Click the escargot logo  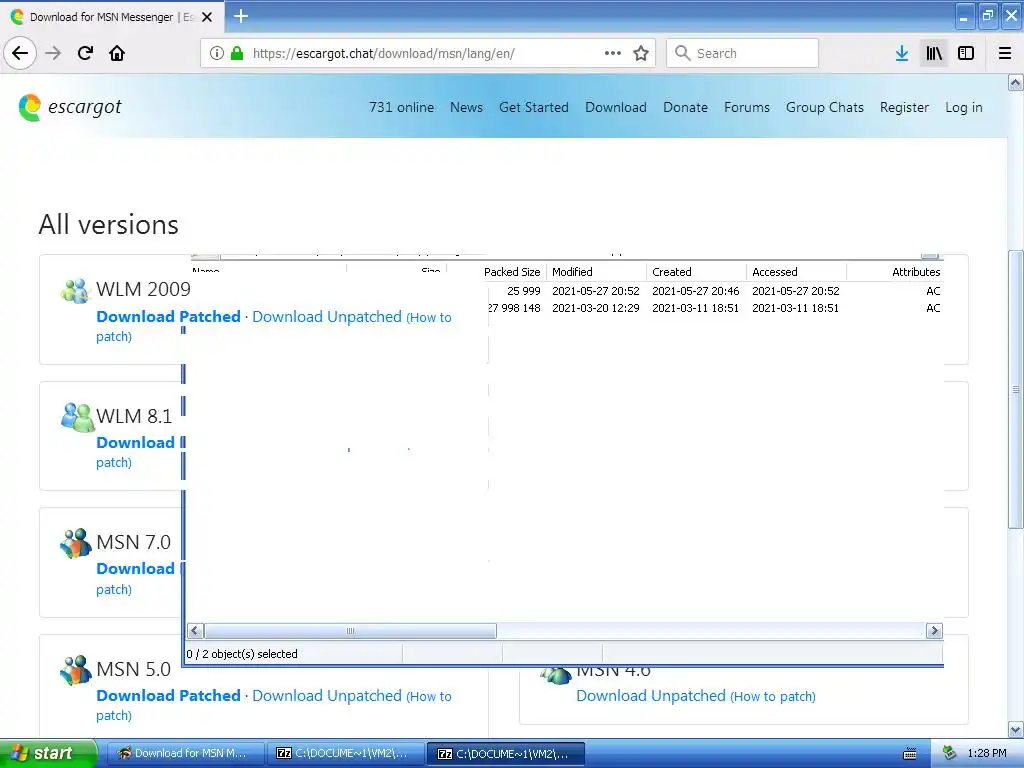click(x=70, y=107)
